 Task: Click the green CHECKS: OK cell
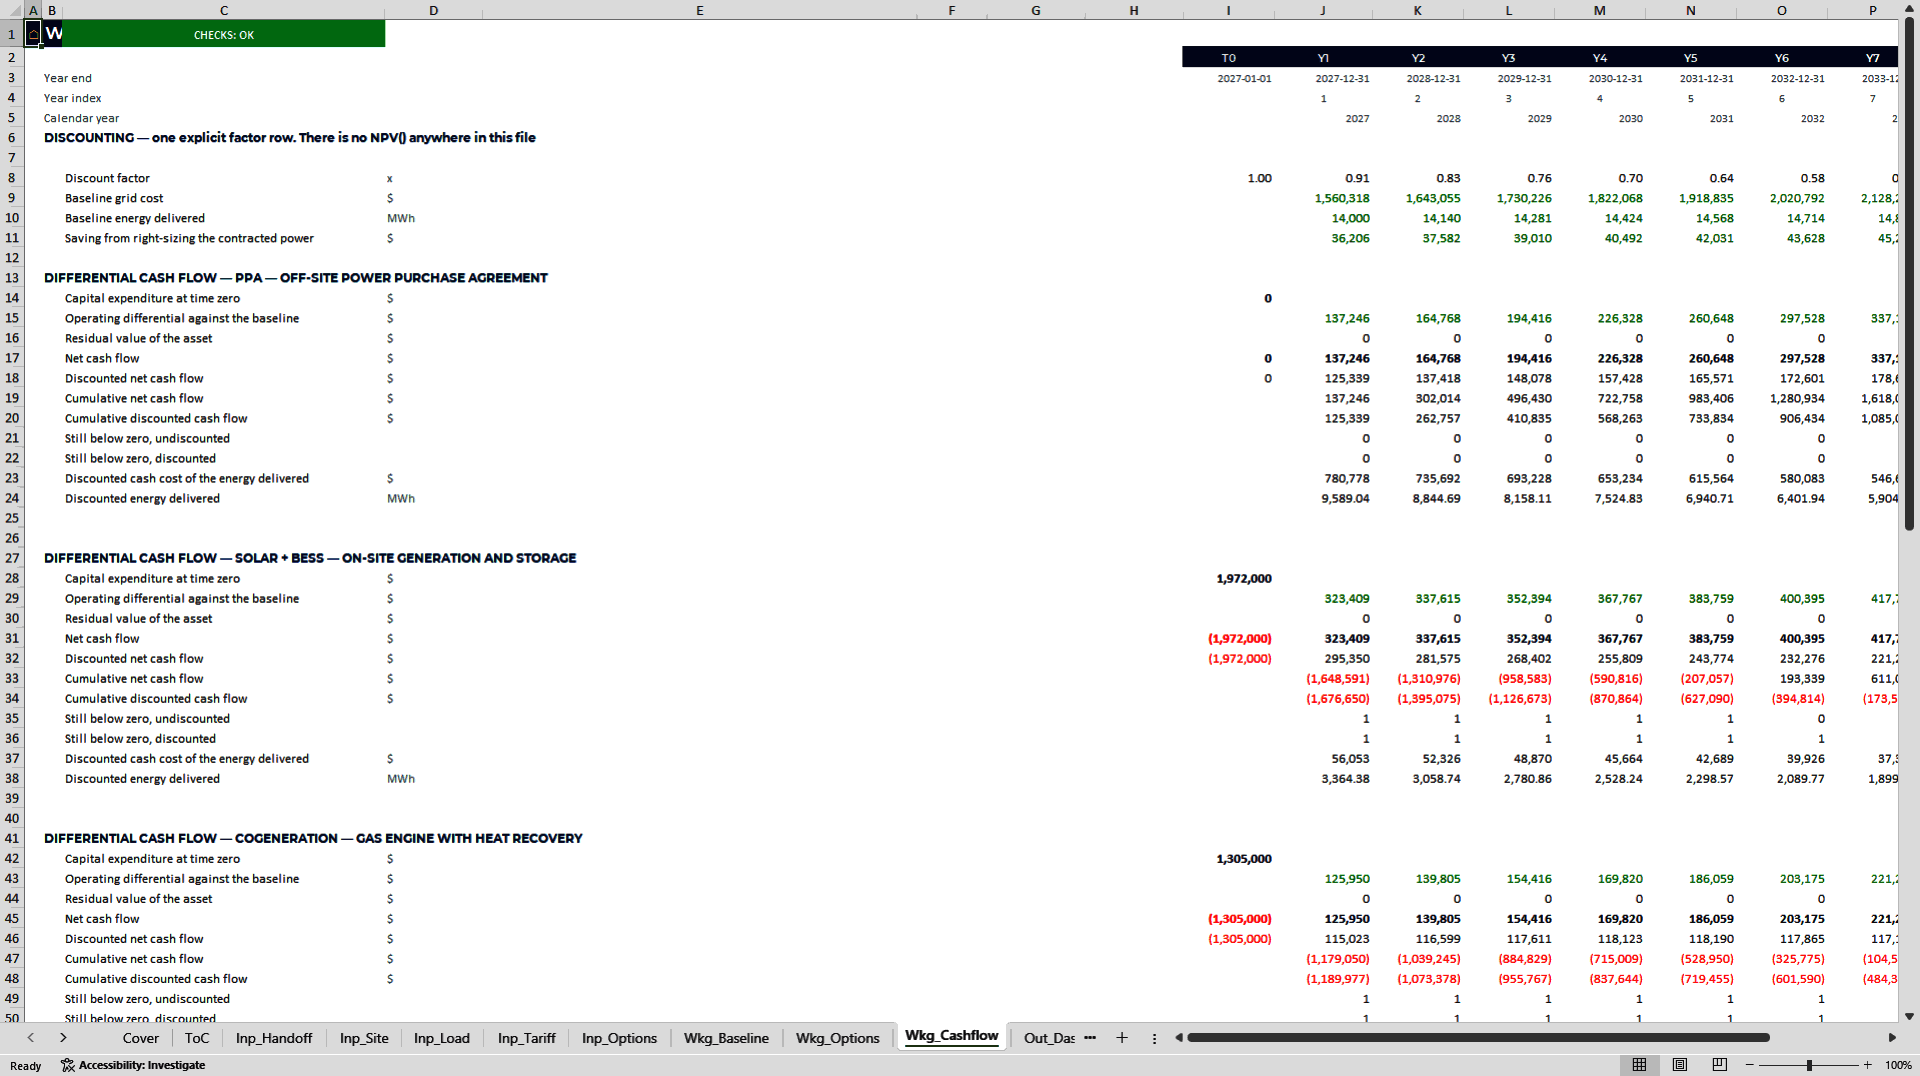tap(223, 34)
